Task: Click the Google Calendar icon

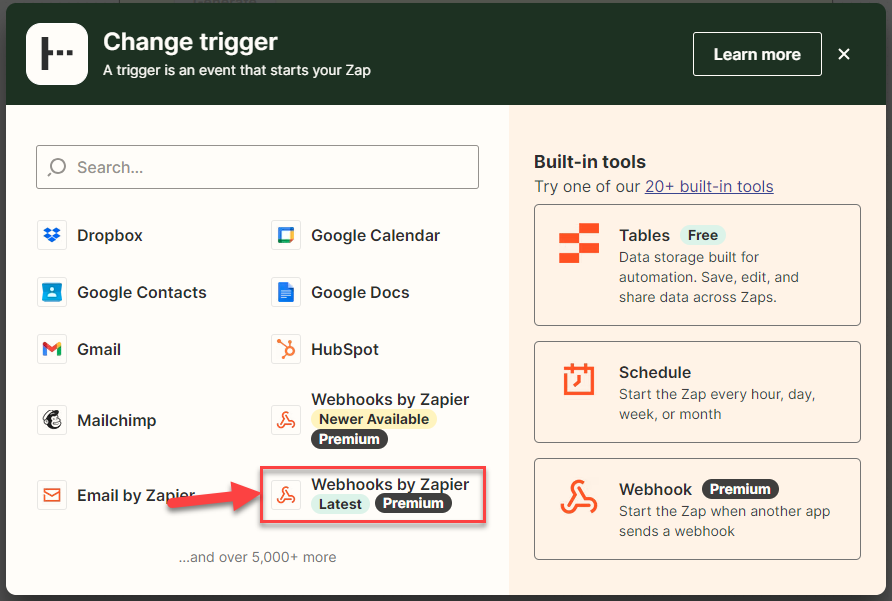Action: click(x=286, y=235)
